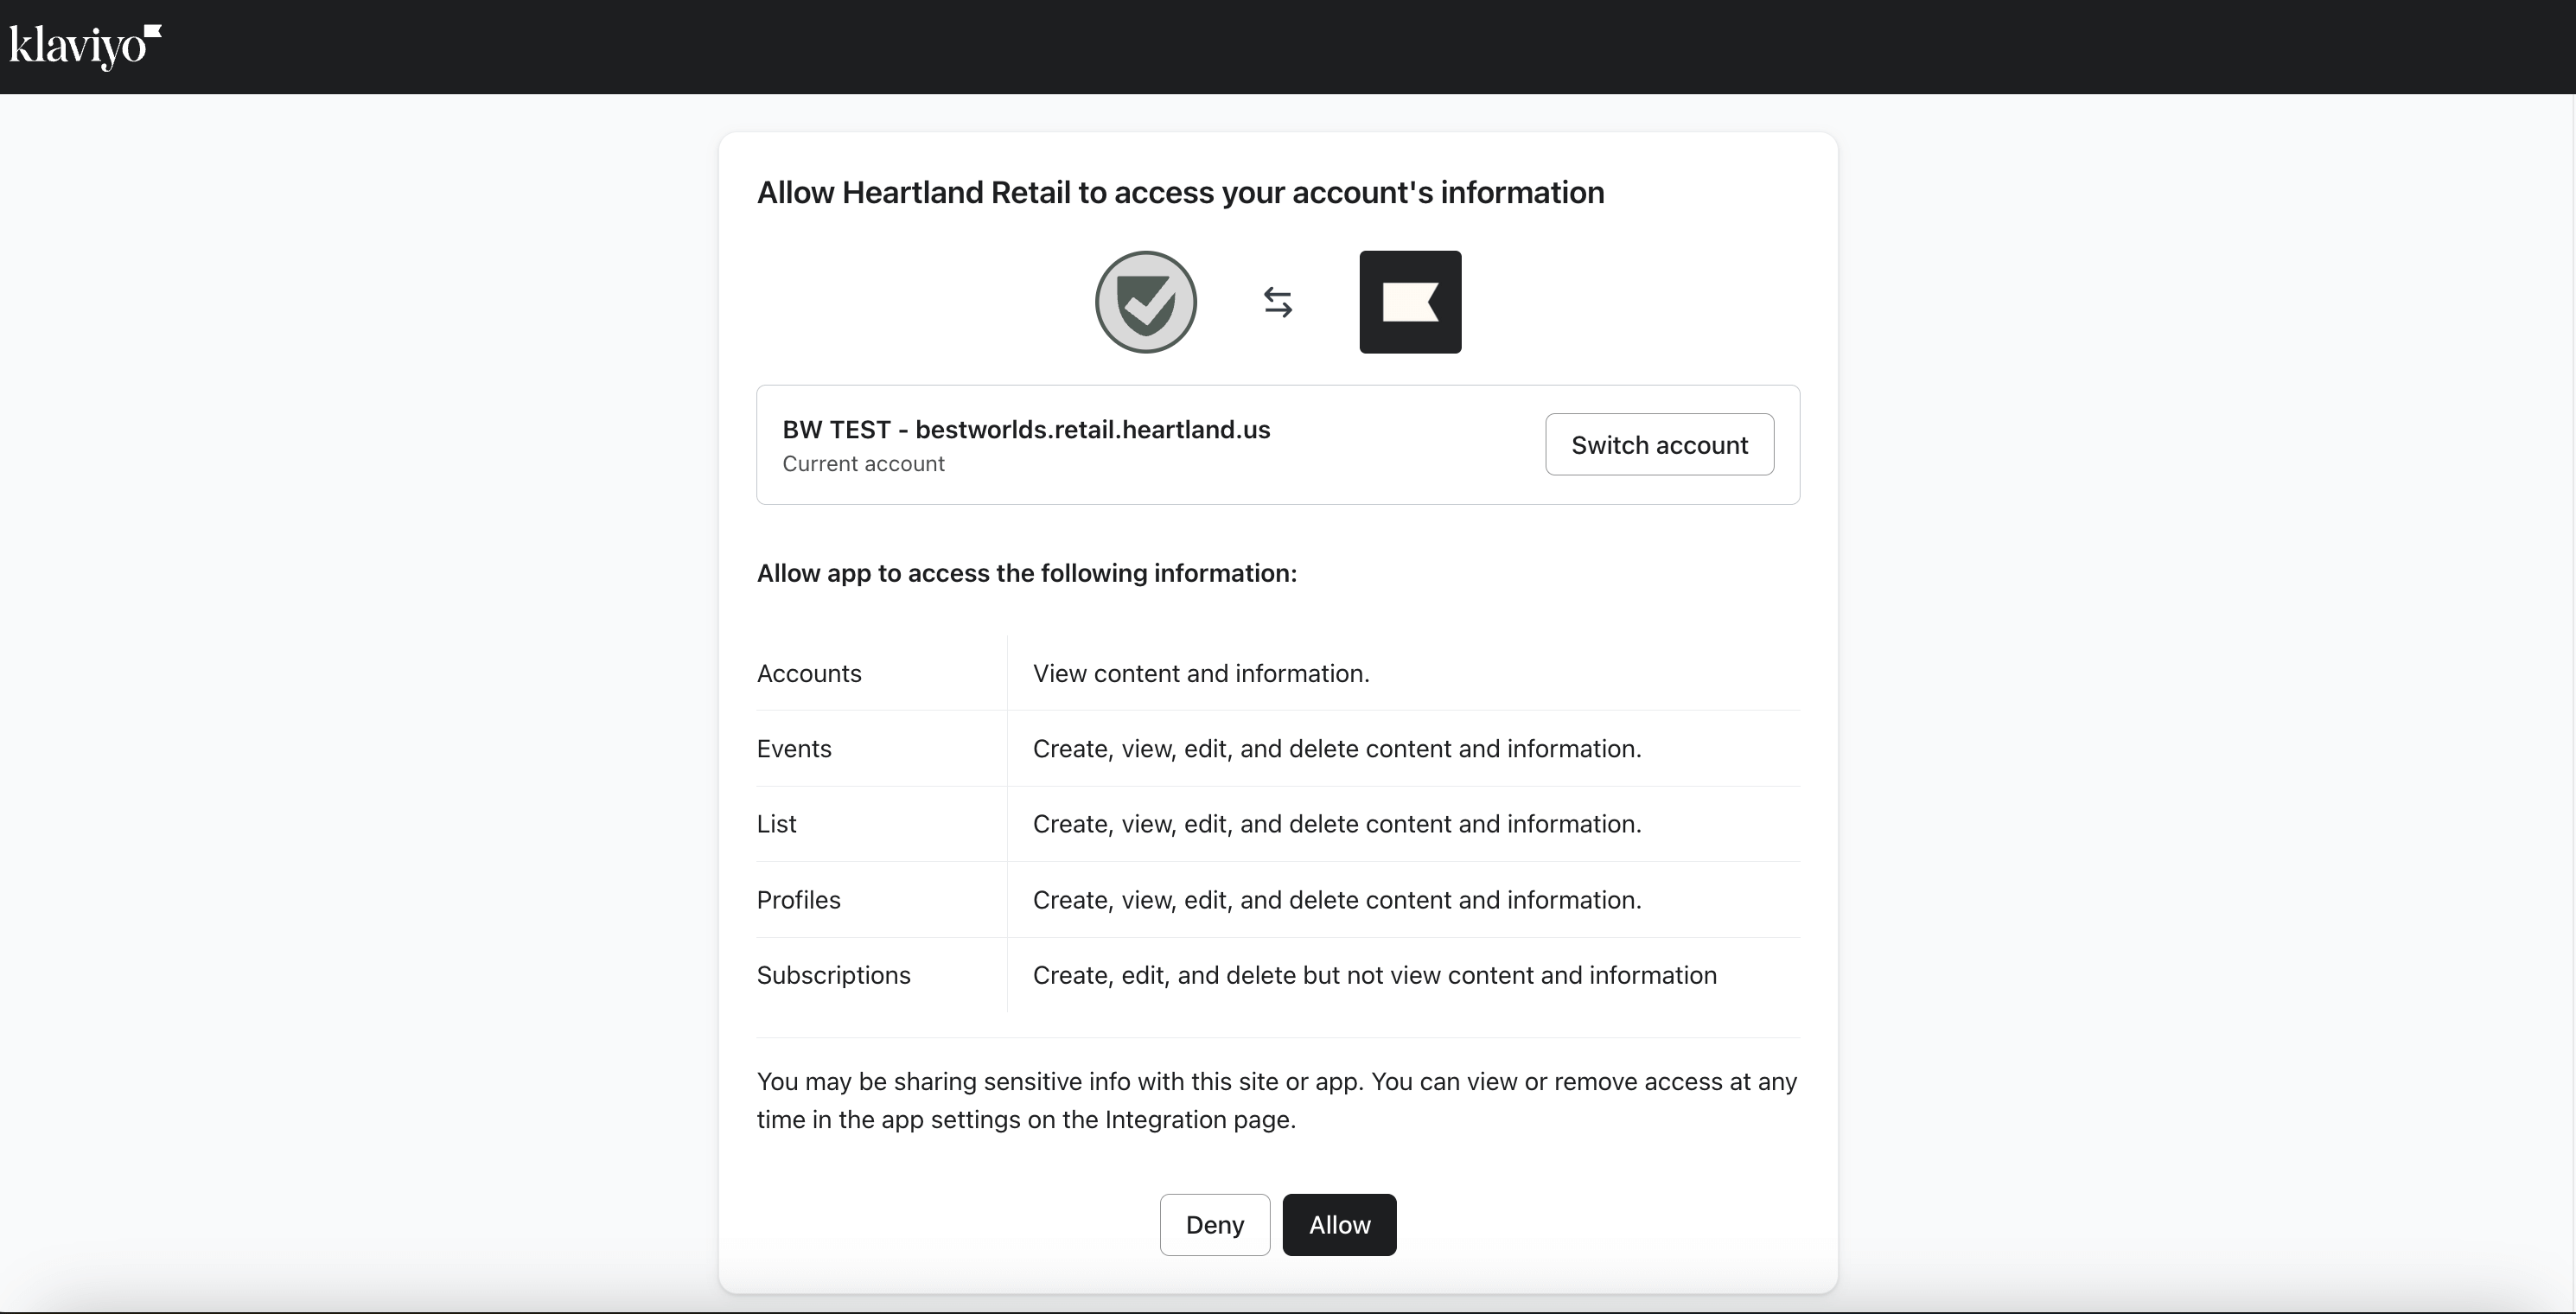Select the account name BW TEST - bestworlds.retail.heartland.us
2576x1314 pixels.
click(1026, 430)
